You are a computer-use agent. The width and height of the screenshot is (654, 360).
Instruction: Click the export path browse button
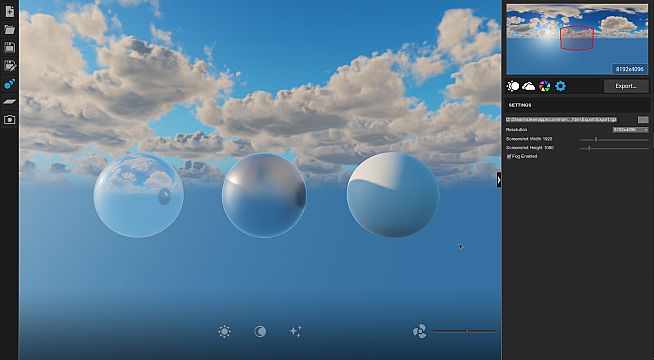tap(643, 120)
